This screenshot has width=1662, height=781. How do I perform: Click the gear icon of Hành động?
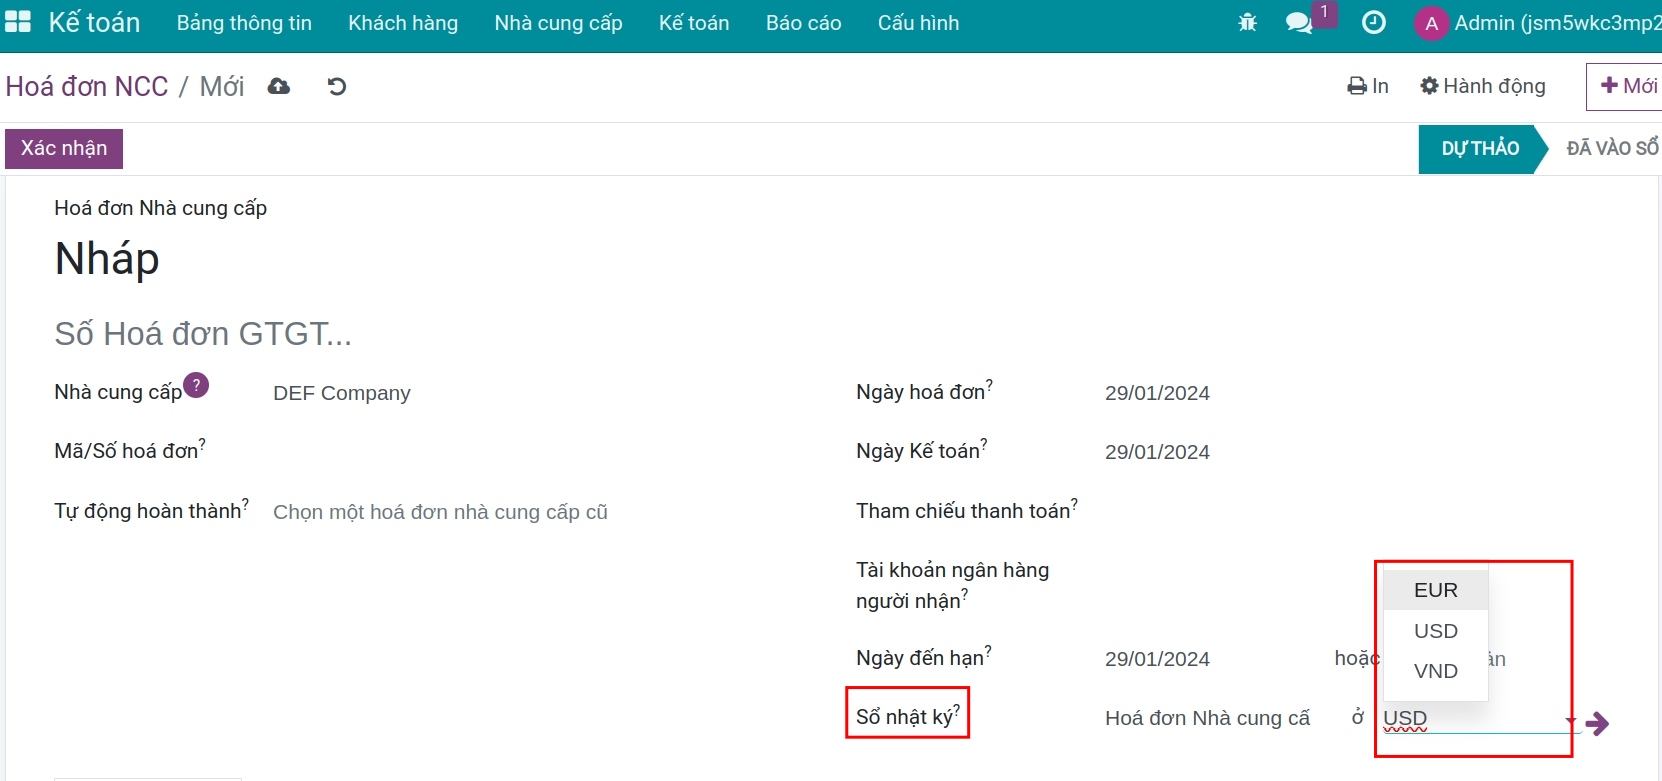point(1429,87)
